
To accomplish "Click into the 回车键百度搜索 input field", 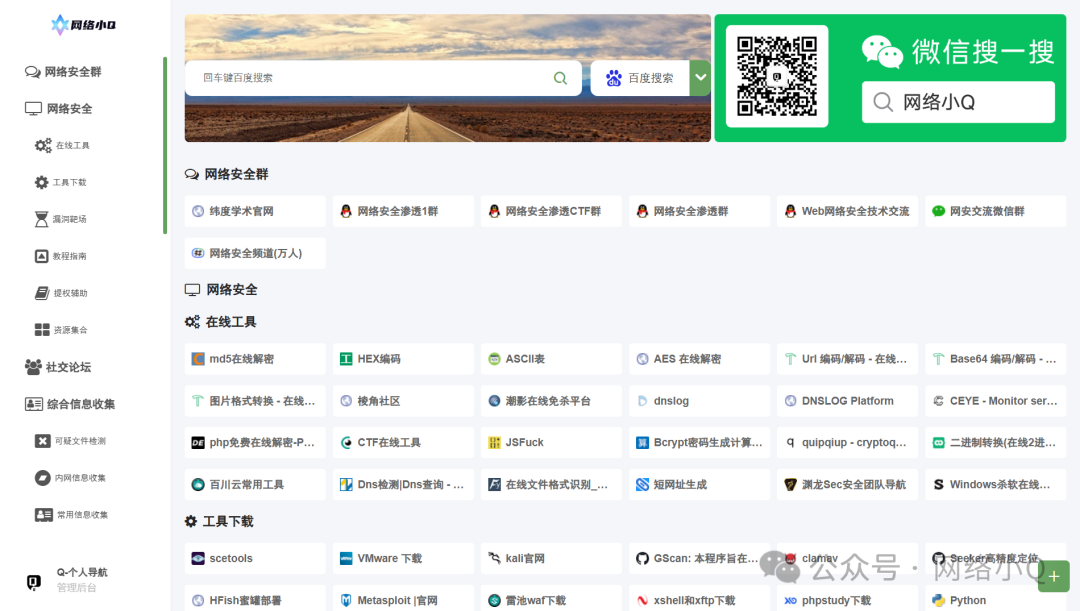I will click(372, 78).
